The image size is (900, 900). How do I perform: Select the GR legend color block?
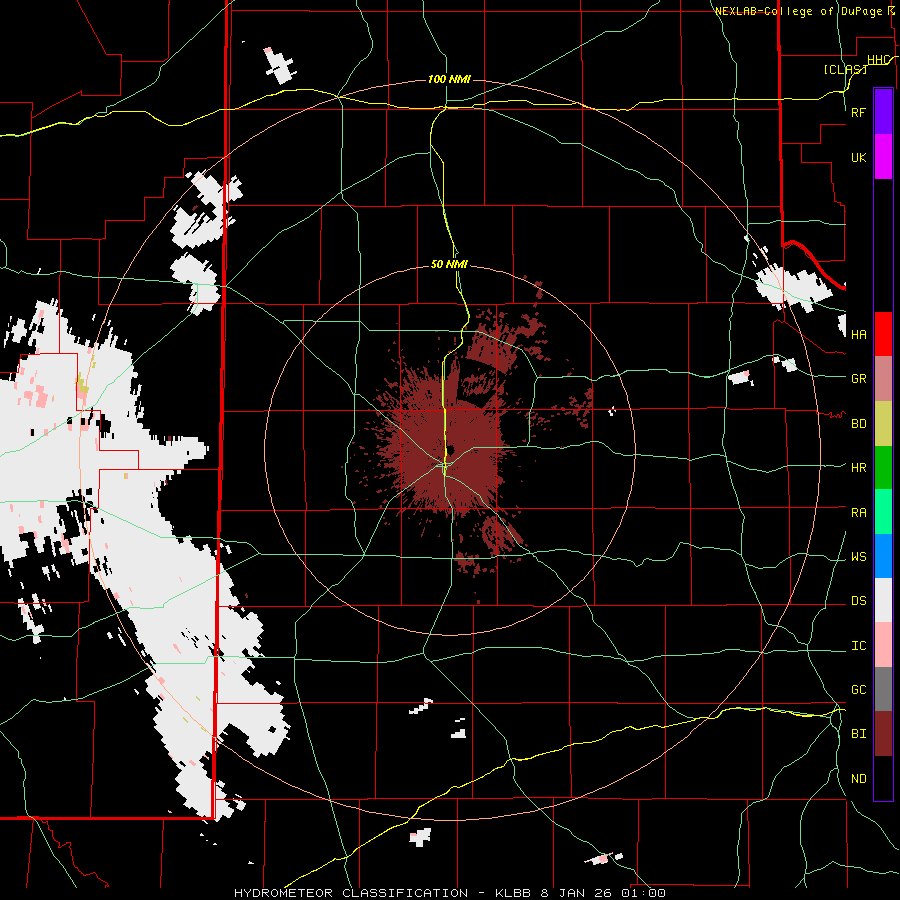(x=883, y=378)
